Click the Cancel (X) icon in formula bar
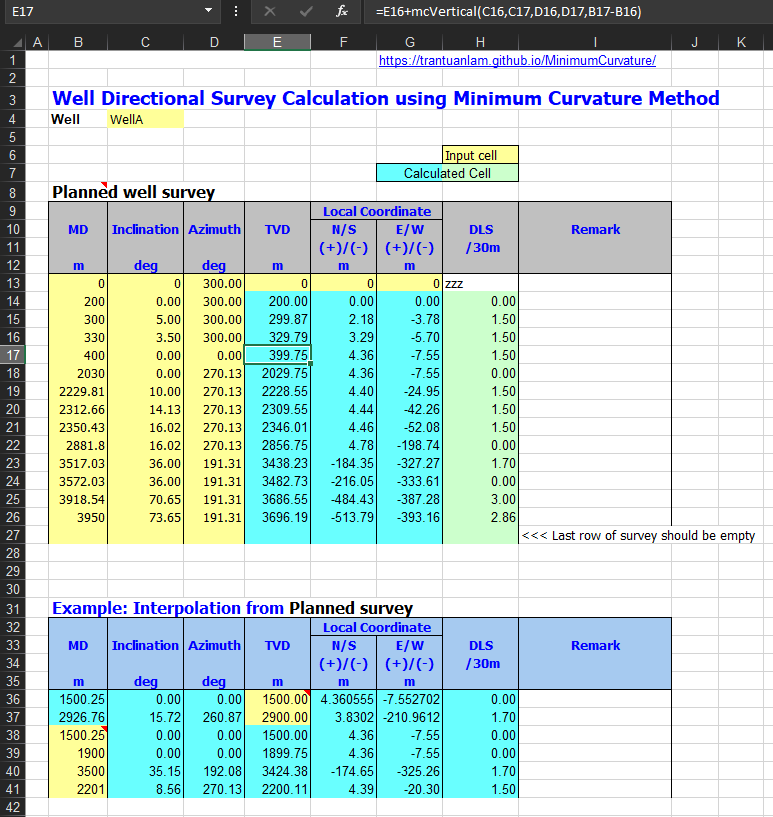 click(270, 11)
